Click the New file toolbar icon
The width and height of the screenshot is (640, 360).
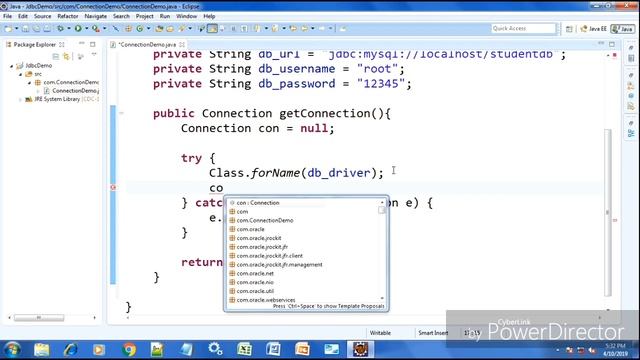[x=8, y=29]
